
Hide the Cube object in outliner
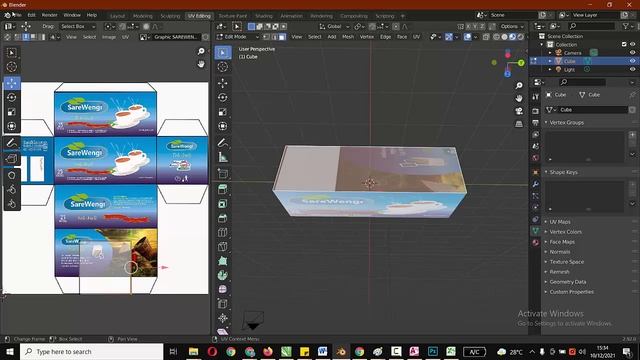tap(632, 61)
